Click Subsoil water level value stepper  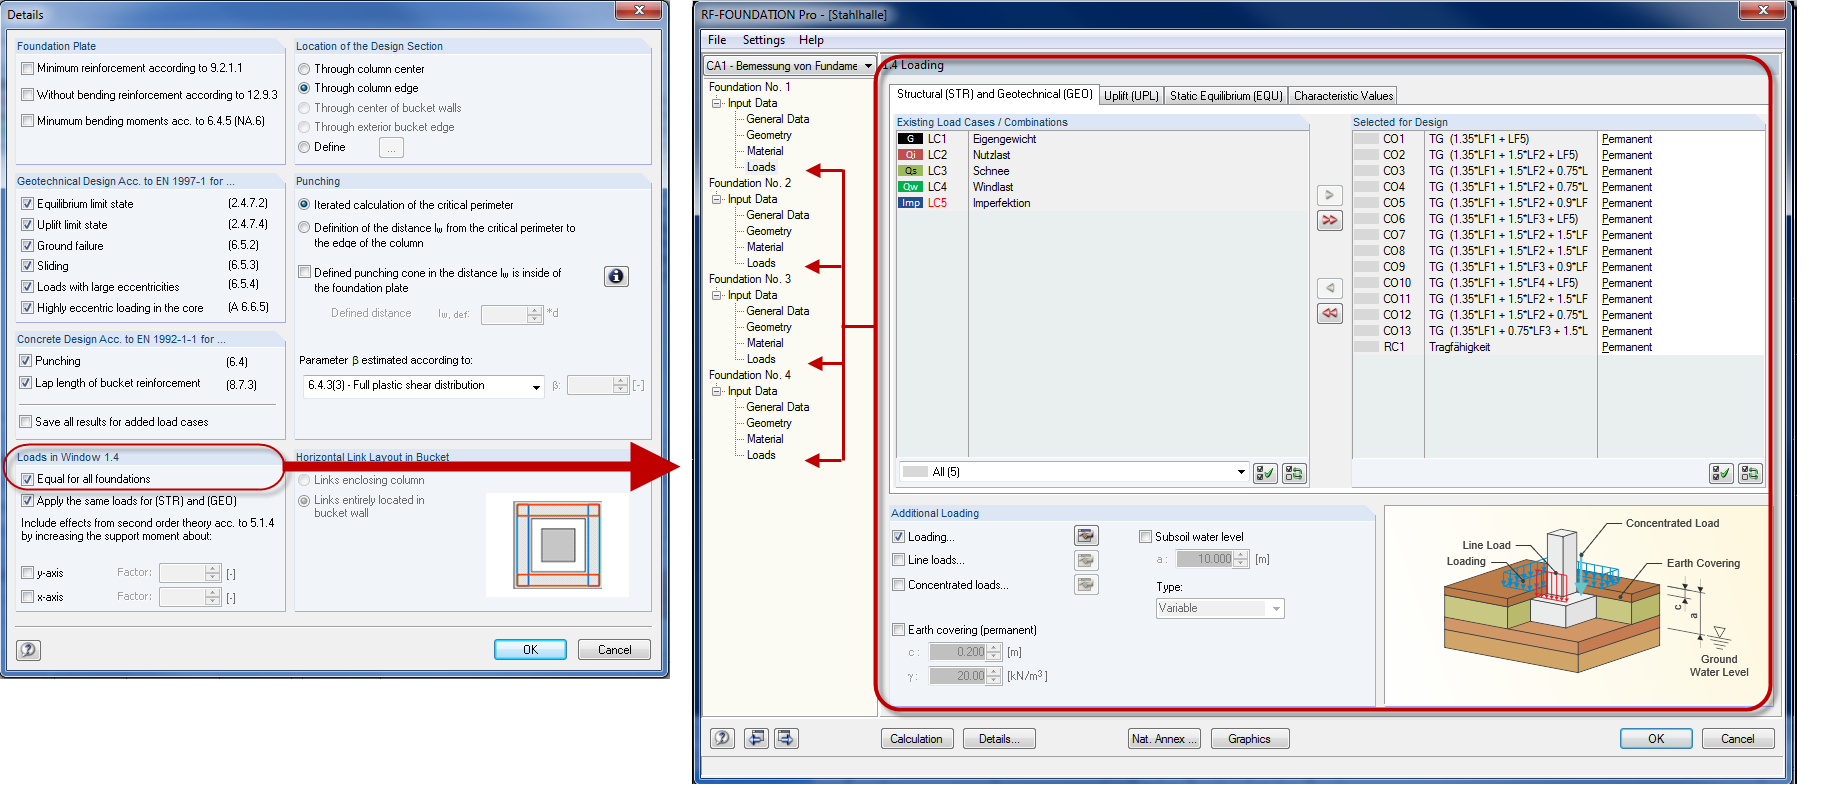[x=1241, y=559]
